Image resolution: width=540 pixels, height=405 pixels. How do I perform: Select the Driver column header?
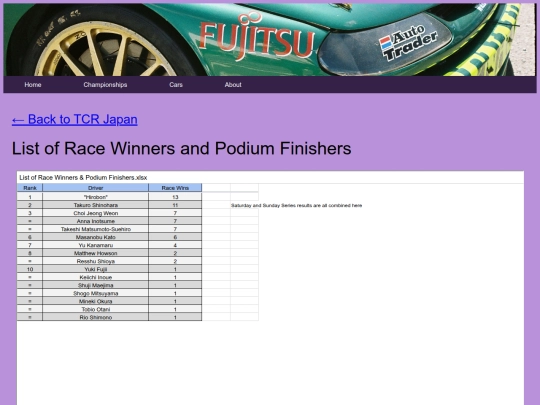pyautogui.click(x=96, y=188)
